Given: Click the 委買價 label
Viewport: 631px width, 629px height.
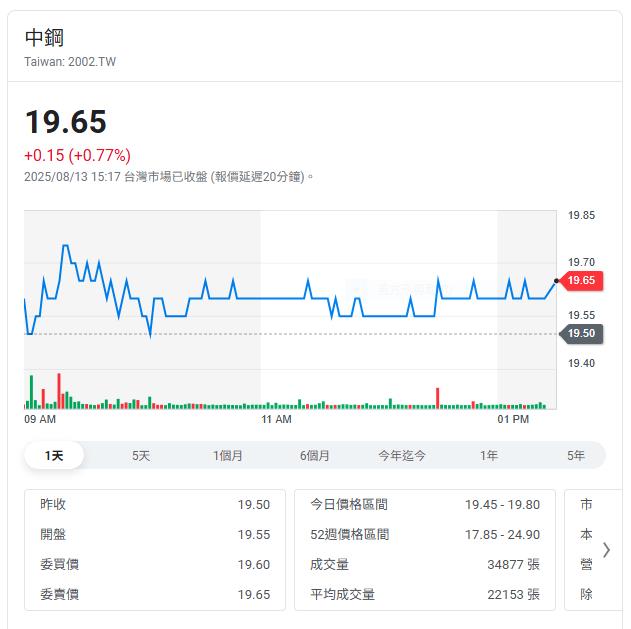Looking at the screenshot, I should point(59,564).
